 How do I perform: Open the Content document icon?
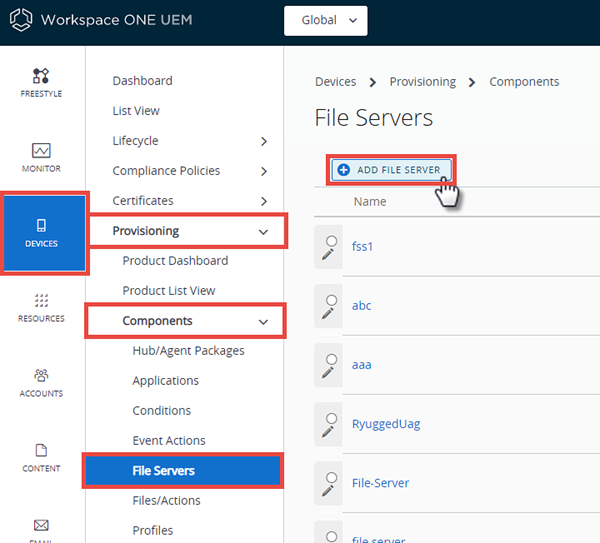(41, 450)
